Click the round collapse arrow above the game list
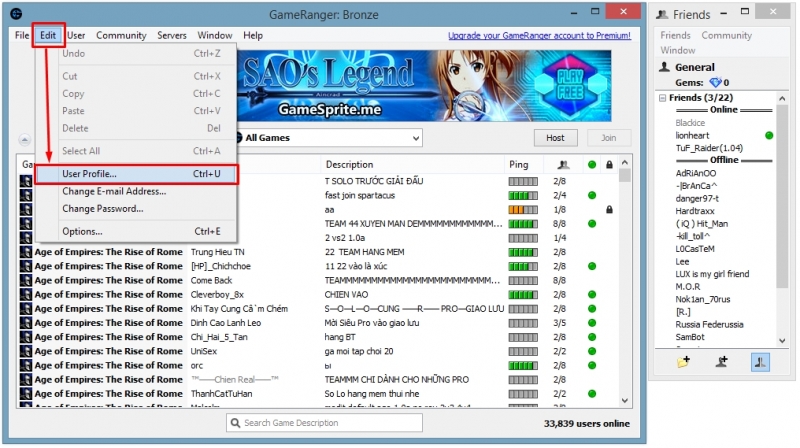This screenshot has width=800, height=448. (x=24, y=139)
